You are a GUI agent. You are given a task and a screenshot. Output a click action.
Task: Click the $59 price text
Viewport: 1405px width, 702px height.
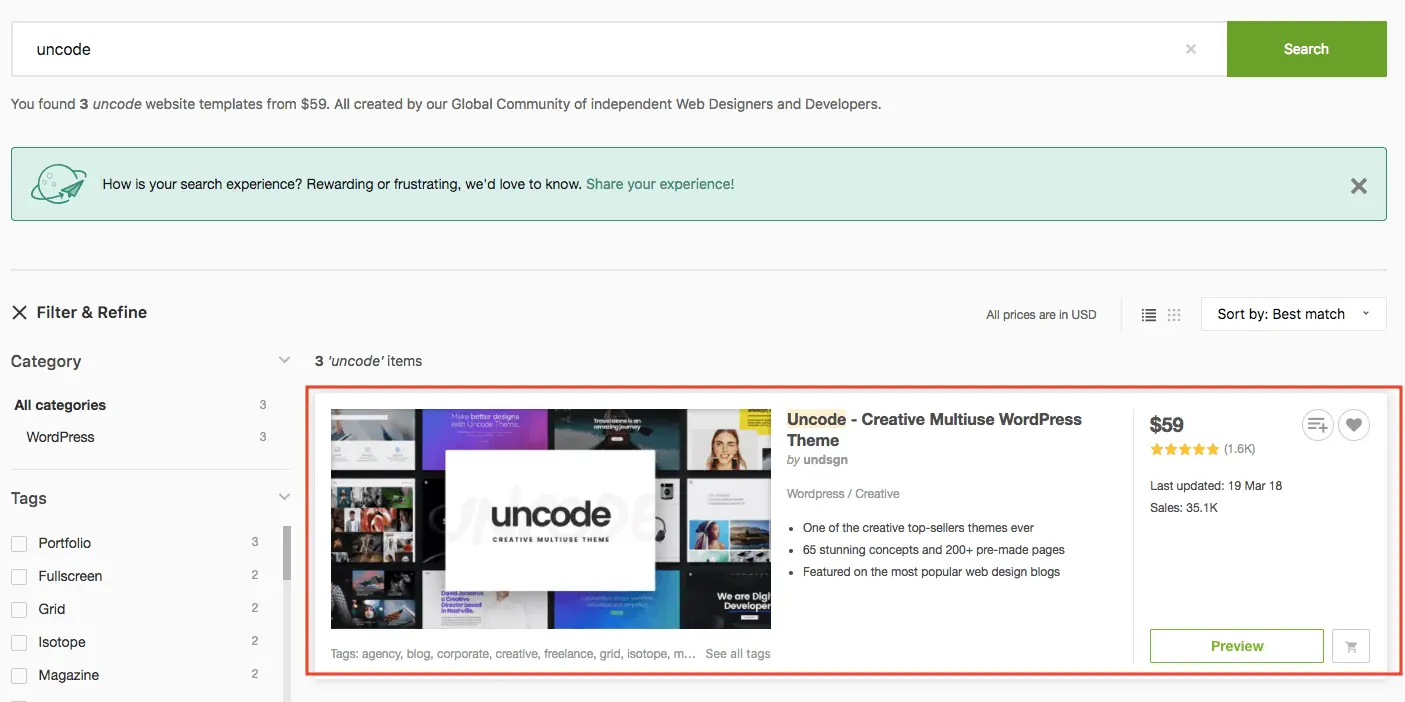[1167, 424]
